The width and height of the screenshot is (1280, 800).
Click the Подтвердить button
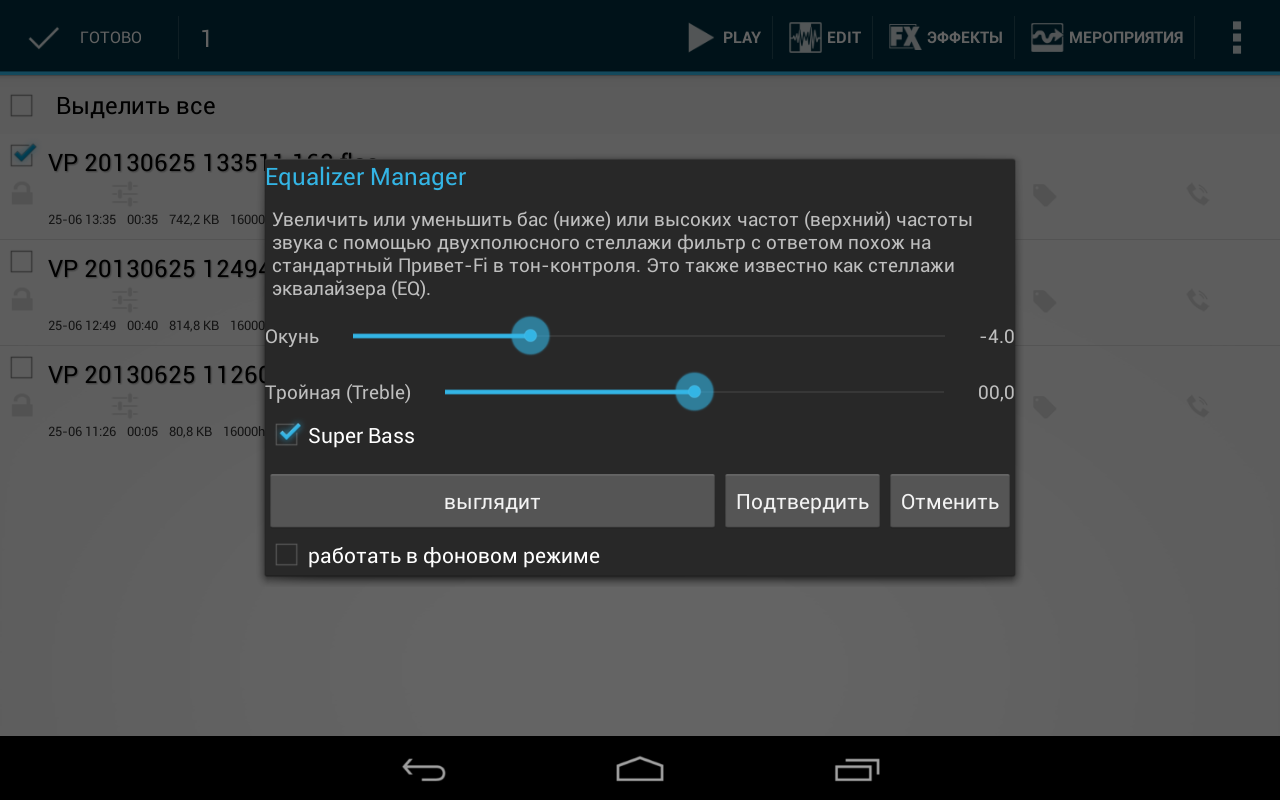802,501
